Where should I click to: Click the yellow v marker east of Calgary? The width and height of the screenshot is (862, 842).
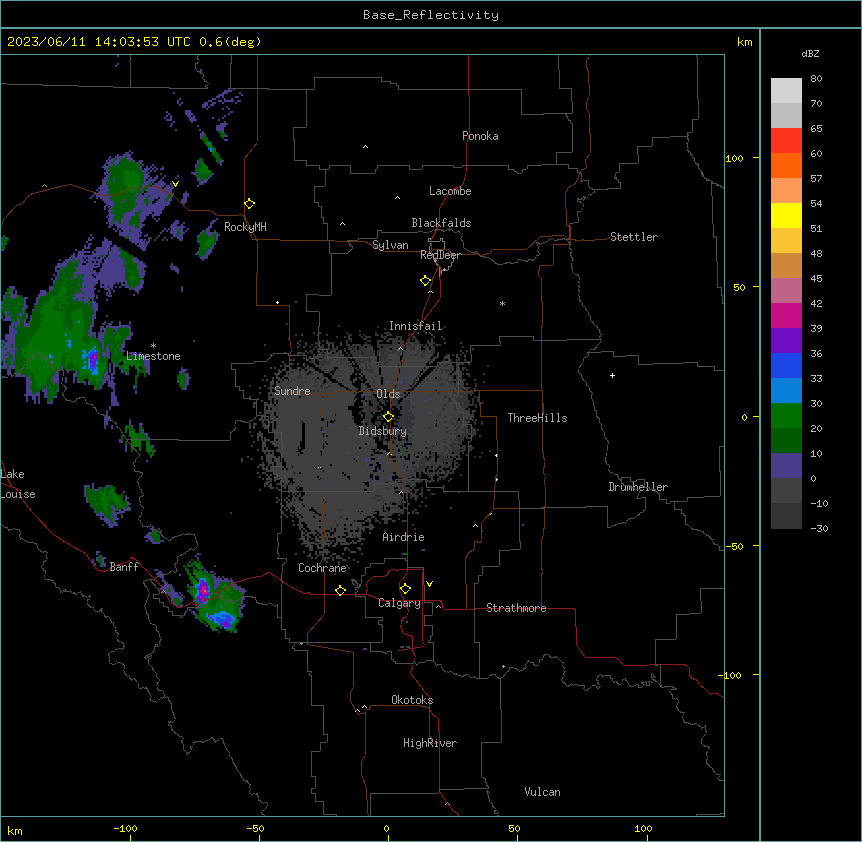[x=429, y=584]
